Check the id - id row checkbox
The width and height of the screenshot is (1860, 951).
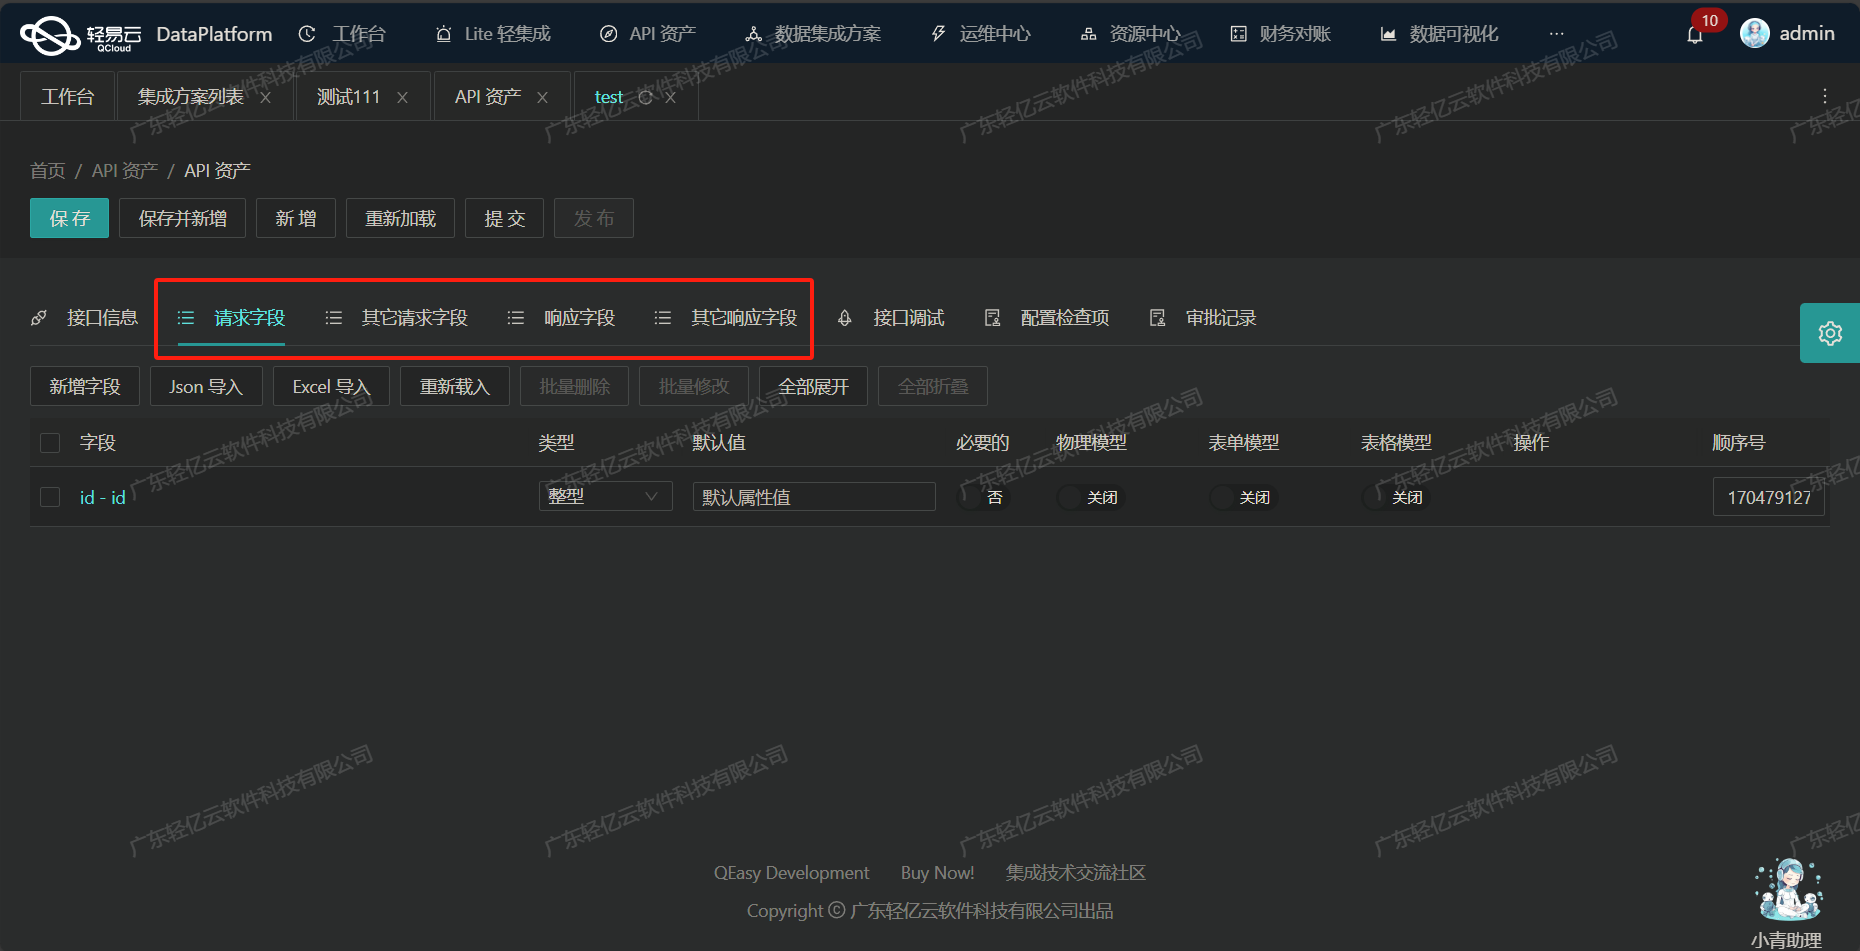tap(50, 497)
